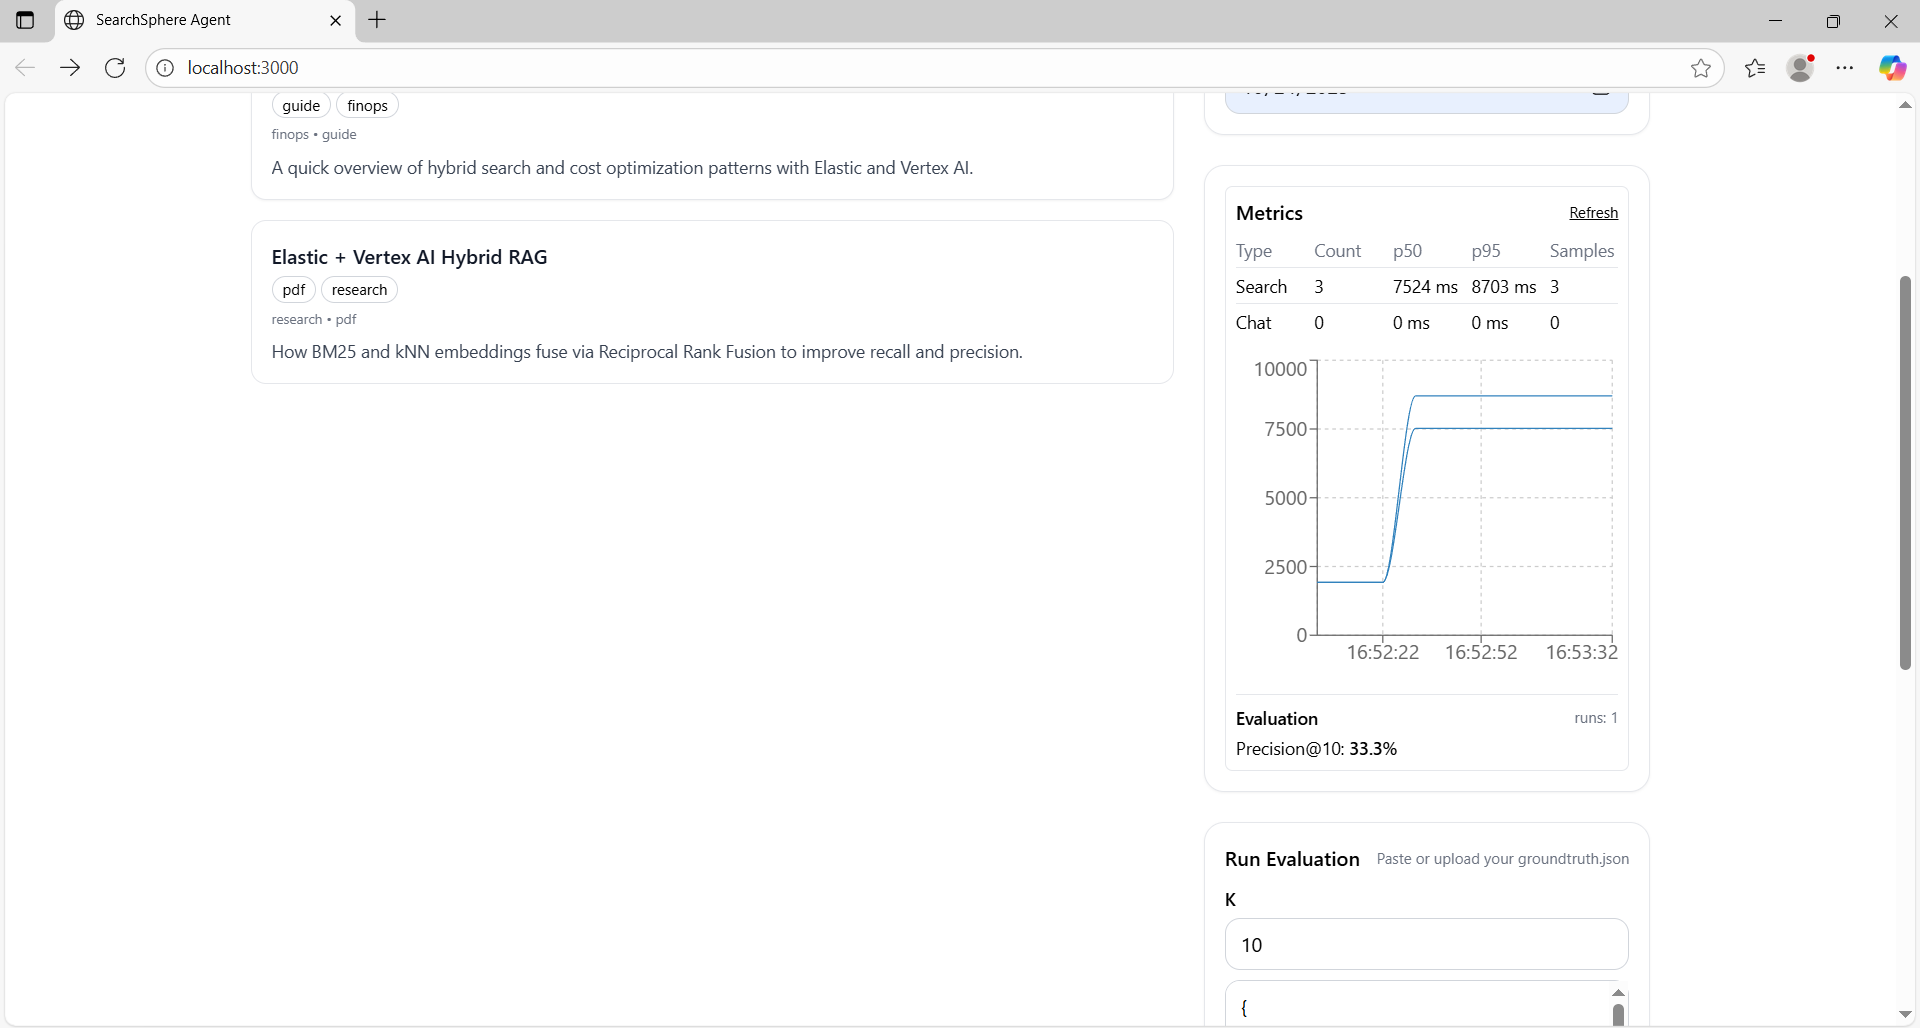Screen dimensions: 1920x1028
Task: Click the 16:52:22 chart time label
Action: pyautogui.click(x=1383, y=652)
